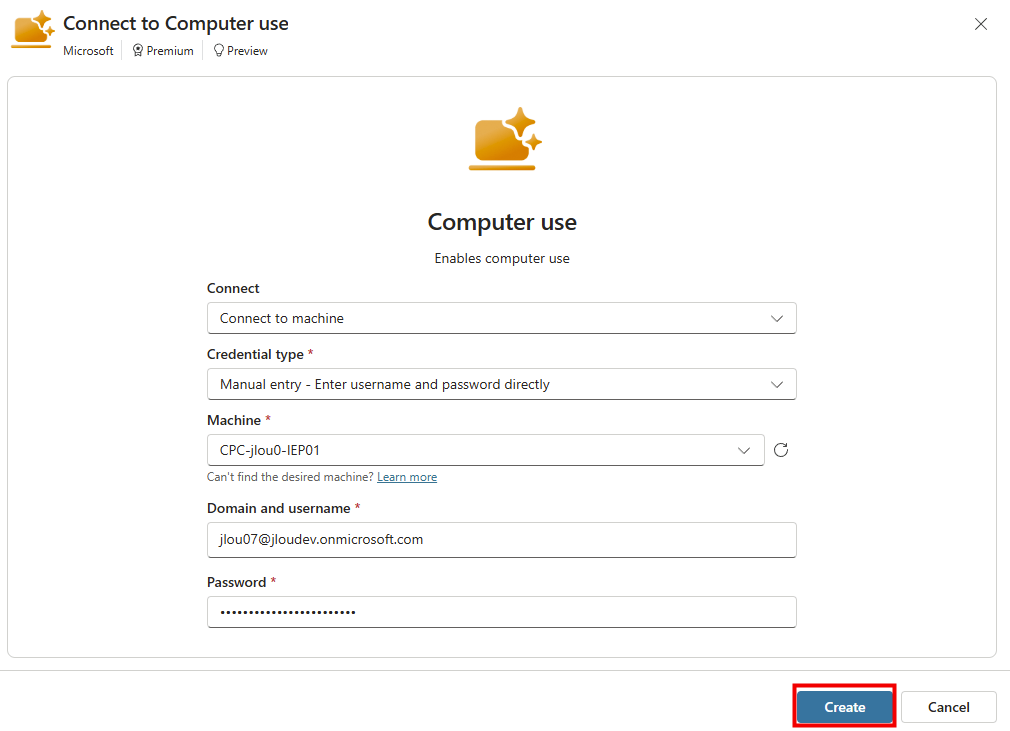Screen dimensions: 1010x731
Task: Open the Learn more link
Action: coord(407,477)
